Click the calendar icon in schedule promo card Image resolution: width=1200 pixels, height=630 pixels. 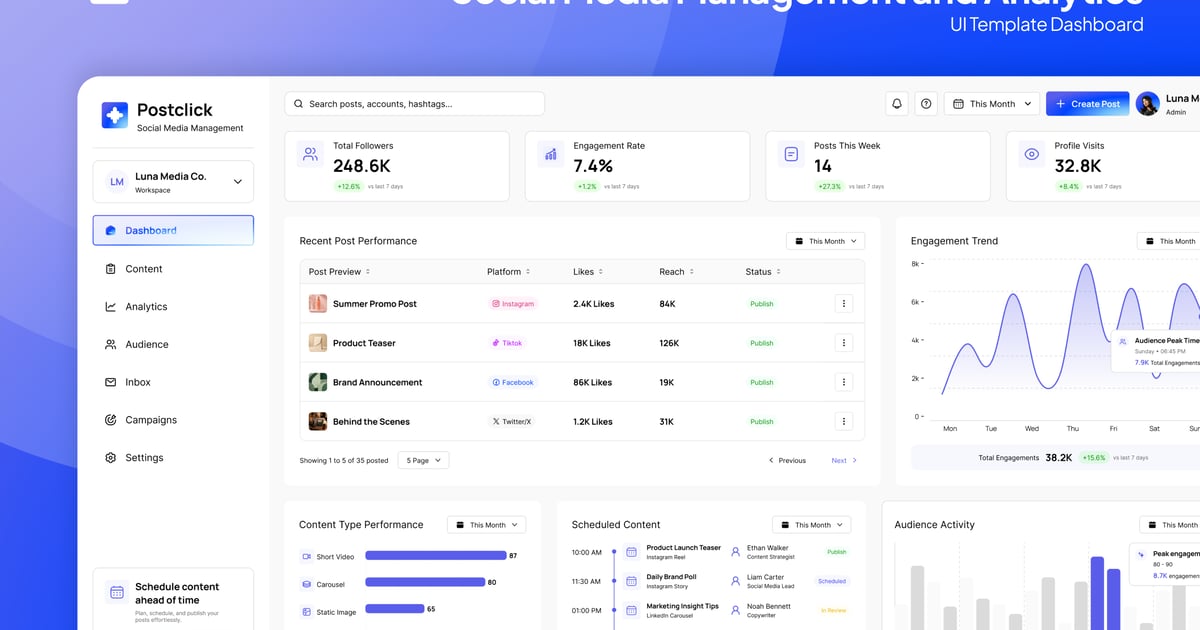click(x=116, y=592)
